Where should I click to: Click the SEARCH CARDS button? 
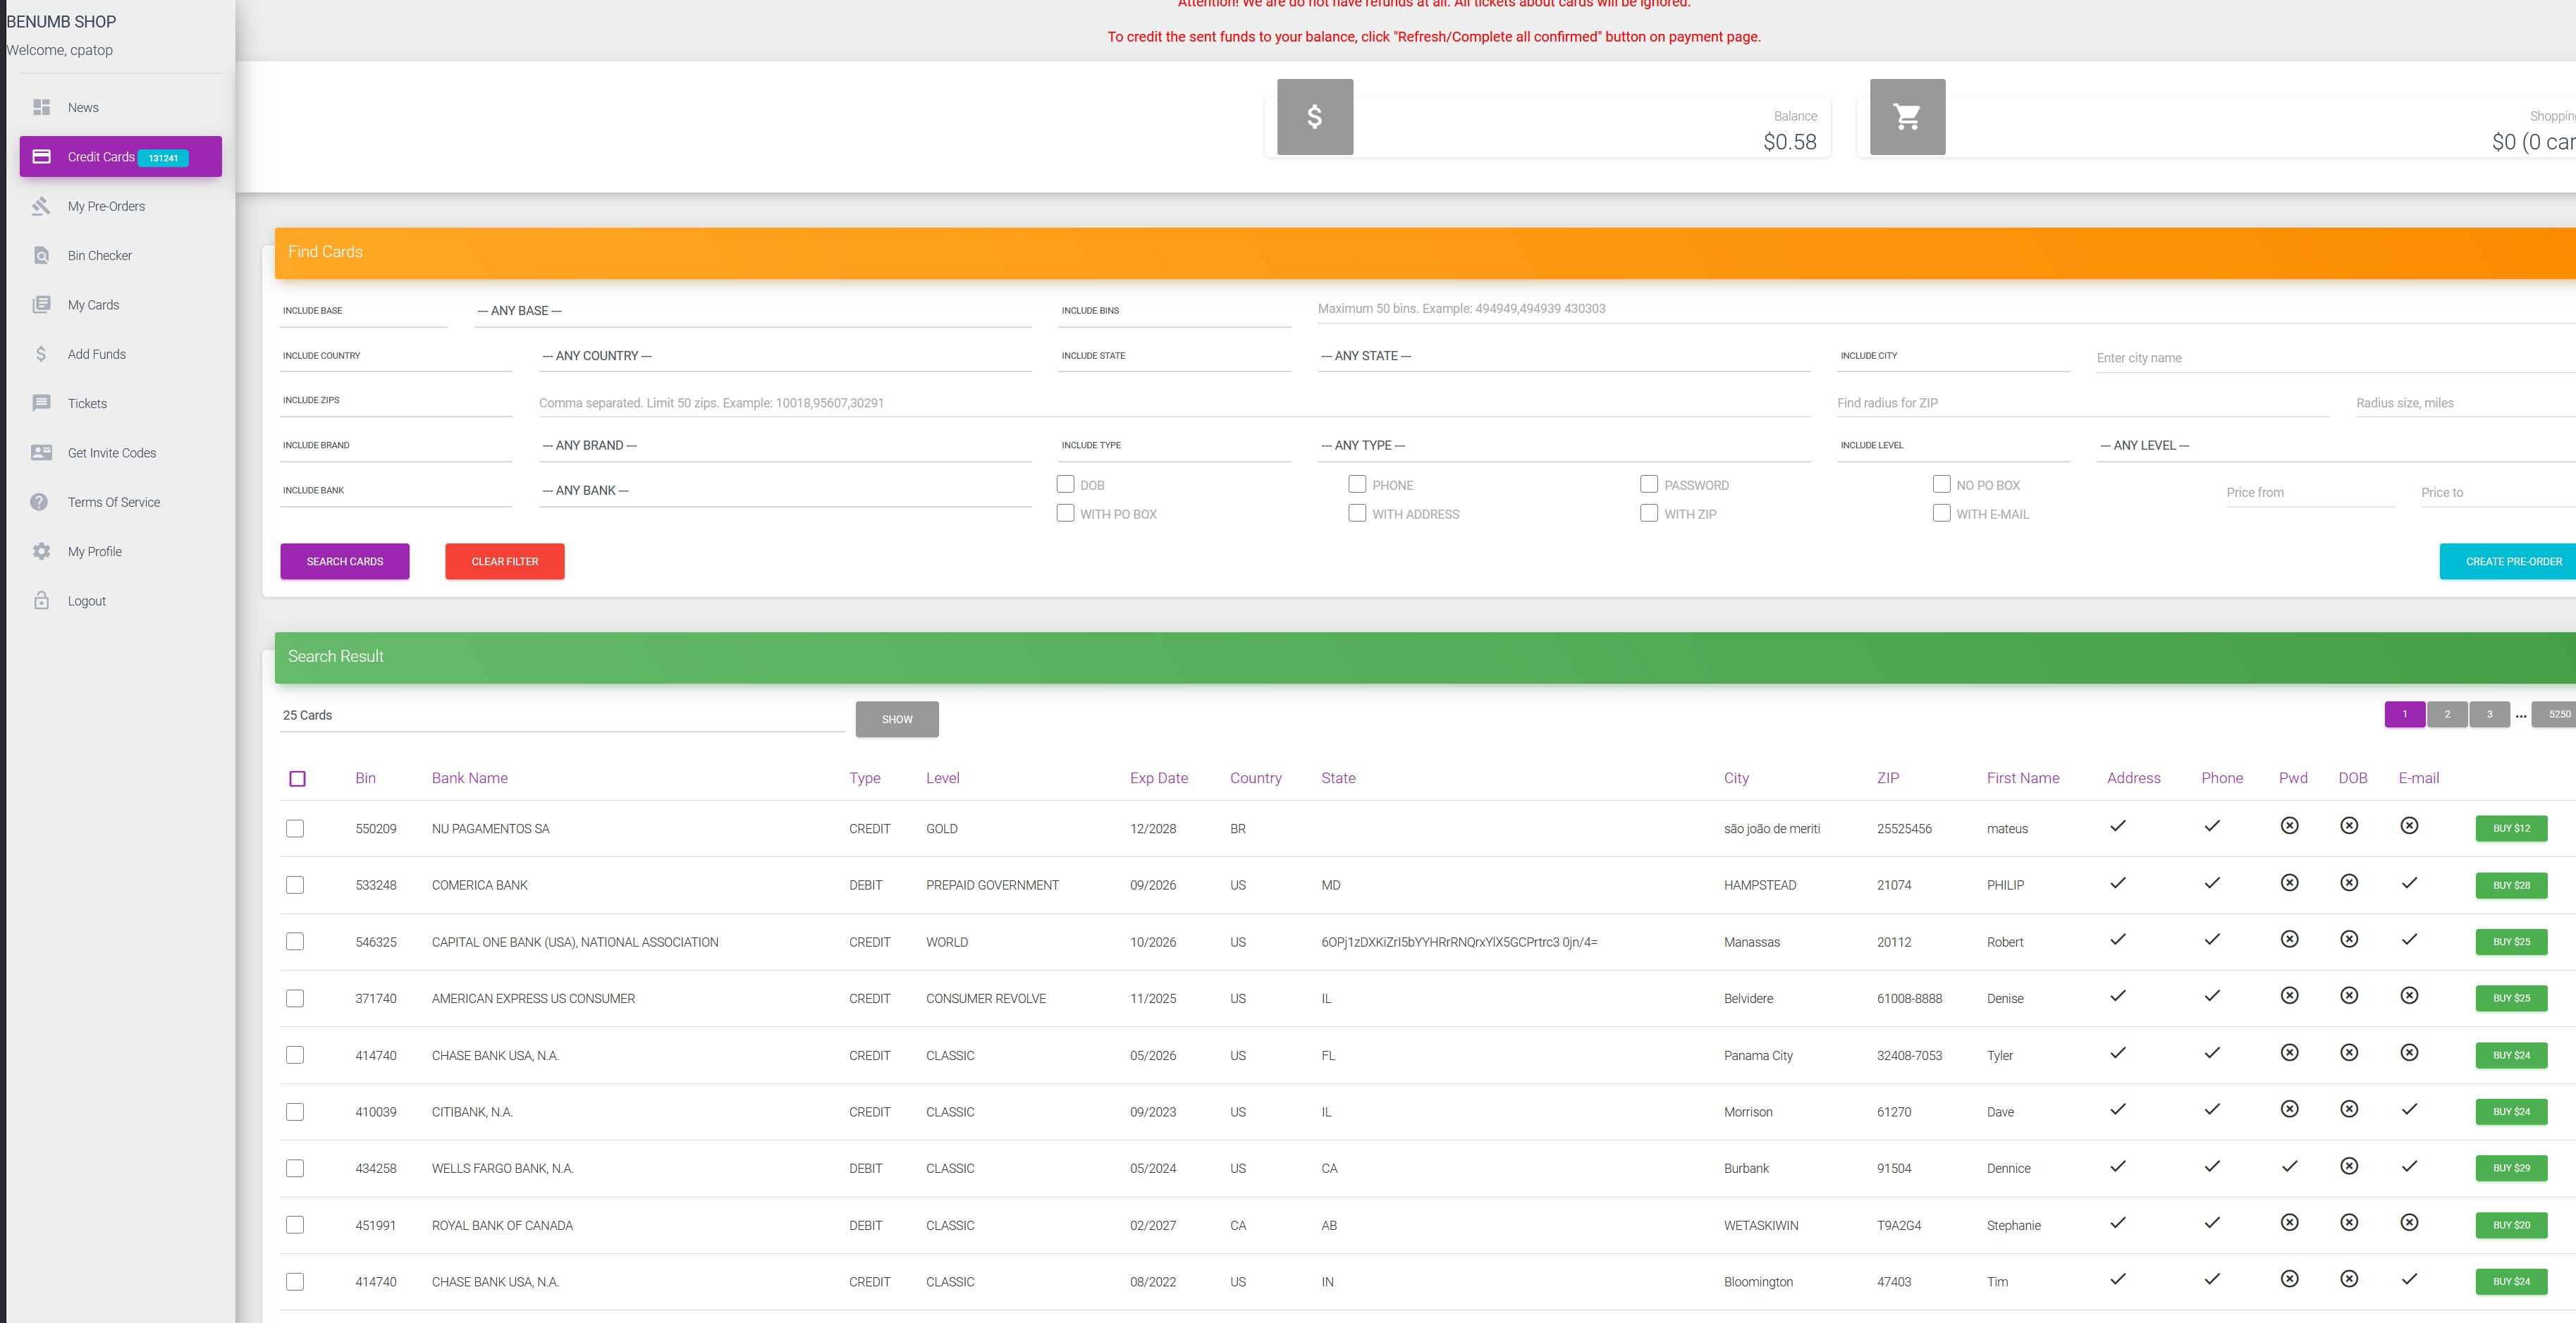click(x=344, y=562)
